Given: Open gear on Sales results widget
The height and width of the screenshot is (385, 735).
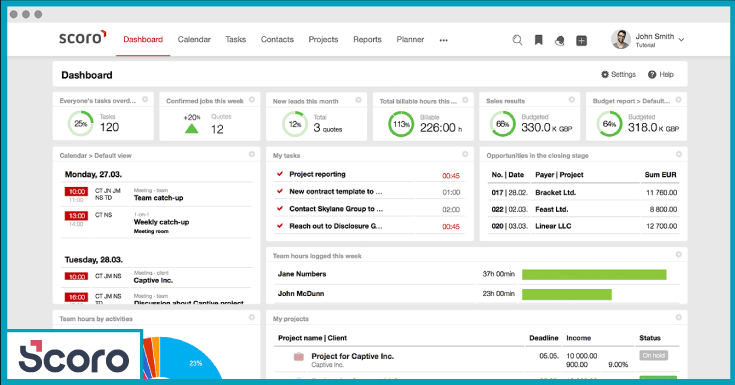Looking at the screenshot, I should (x=571, y=100).
